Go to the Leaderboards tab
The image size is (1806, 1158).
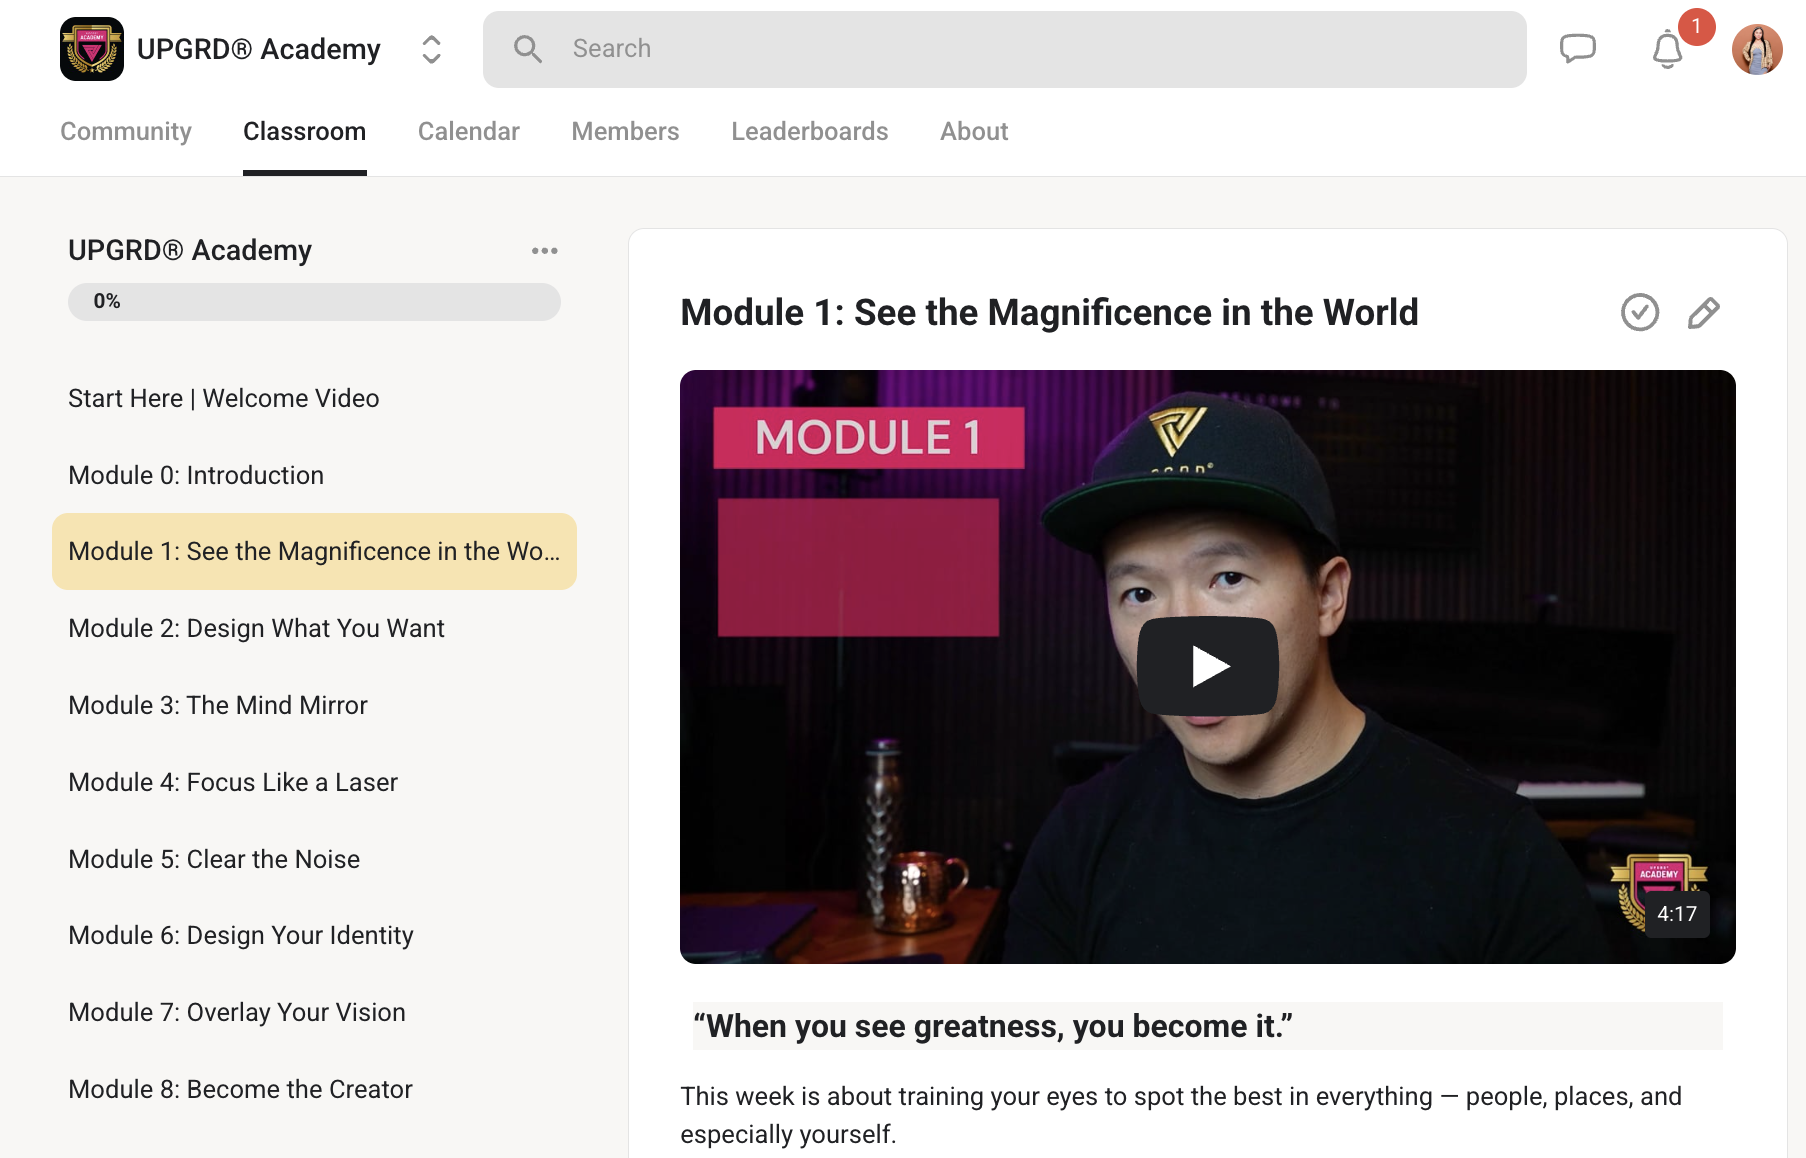[809, 131]
